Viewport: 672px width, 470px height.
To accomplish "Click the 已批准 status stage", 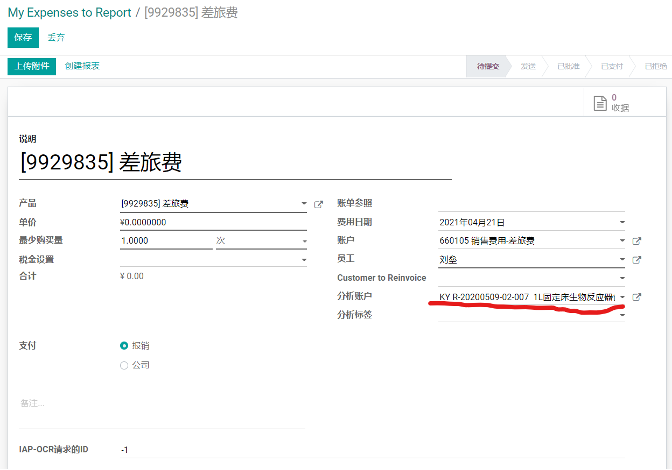I will (568, 66).
